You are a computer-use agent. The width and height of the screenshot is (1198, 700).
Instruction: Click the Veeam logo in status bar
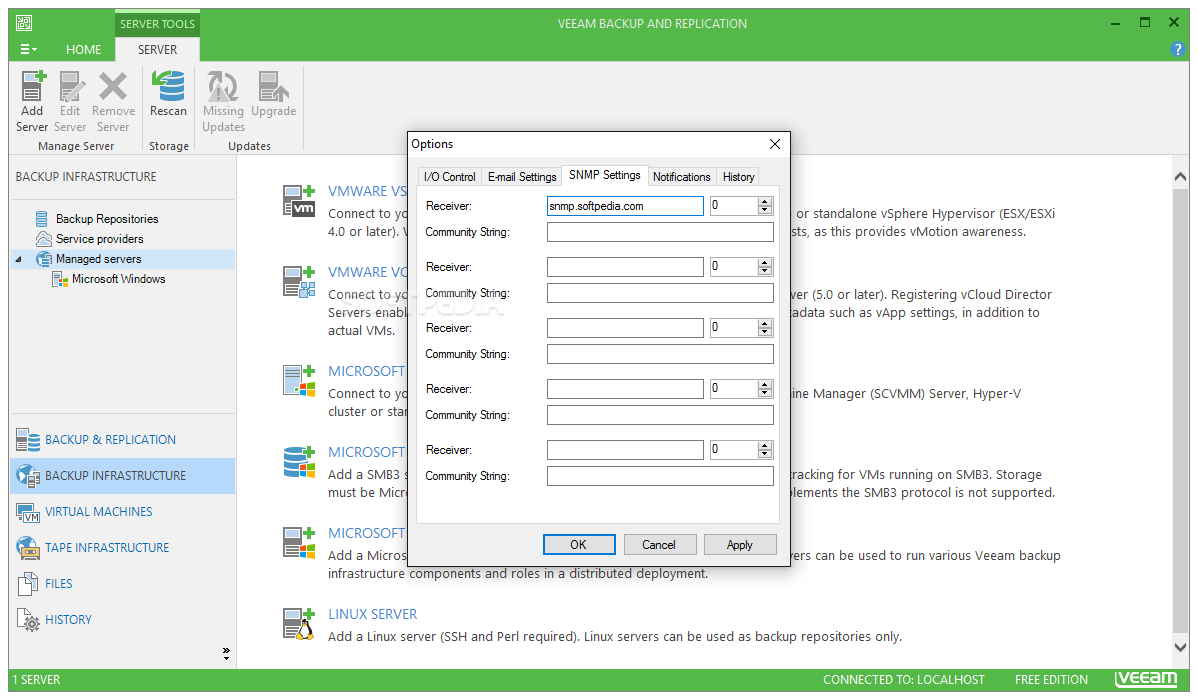click(1145, 679)
